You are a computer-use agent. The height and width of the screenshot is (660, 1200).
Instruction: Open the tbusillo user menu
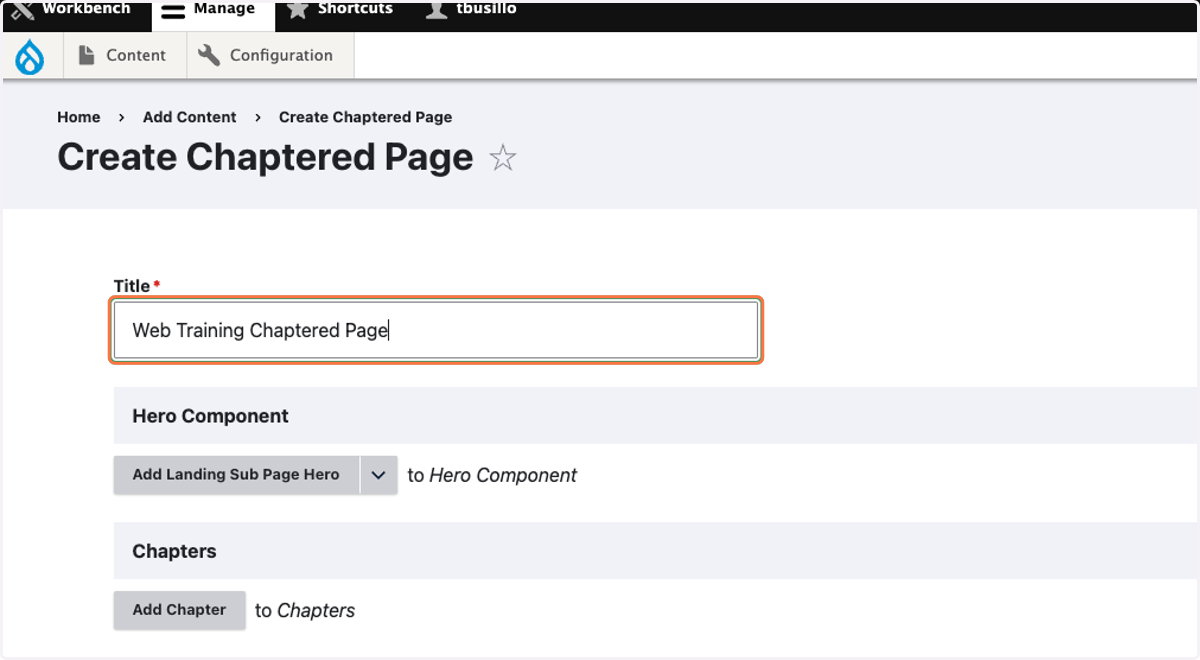click(471, 10)
